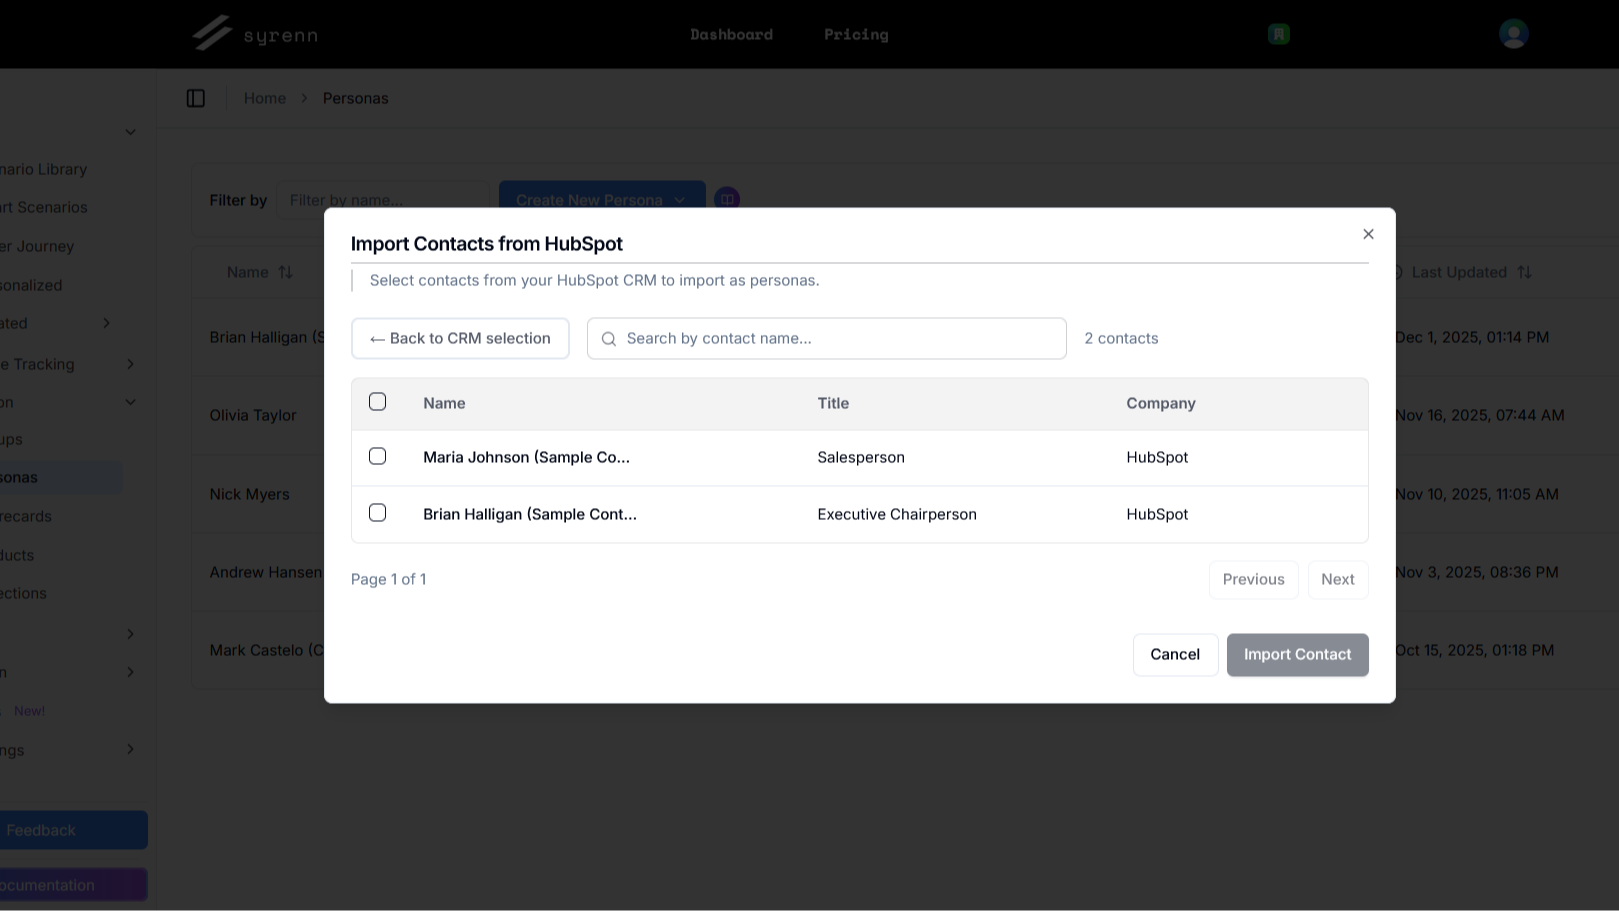Image resolution: width=1619 pixels, height=911 pixels.
Task: Open the user profile avatar
Action: pos(1513,33)
